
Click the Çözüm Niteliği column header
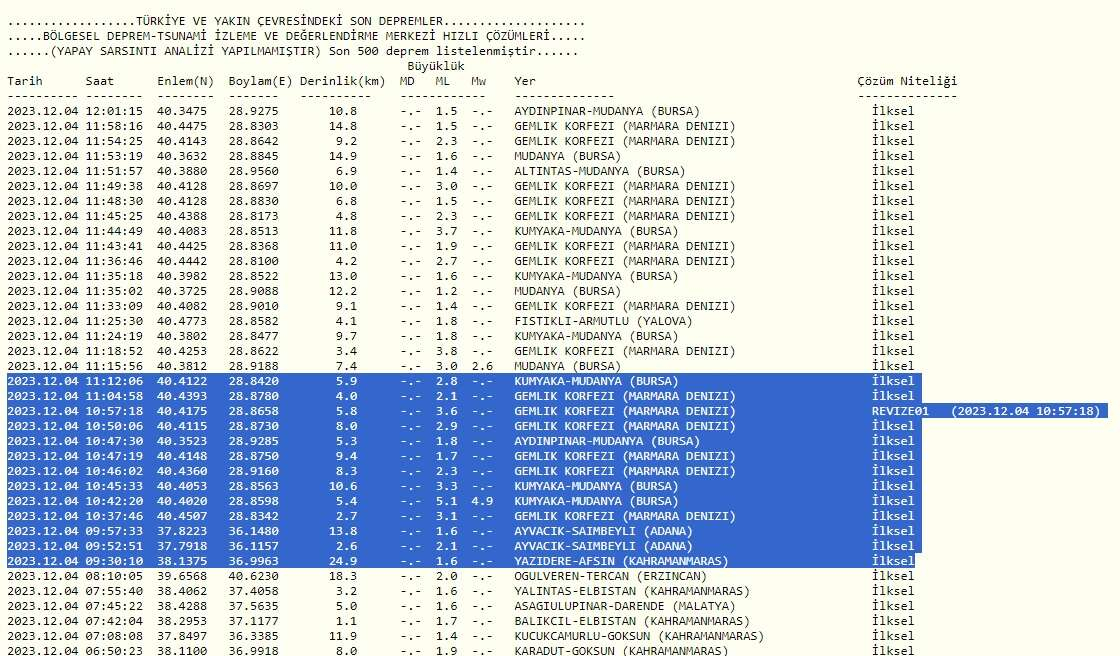pos(907,80)
